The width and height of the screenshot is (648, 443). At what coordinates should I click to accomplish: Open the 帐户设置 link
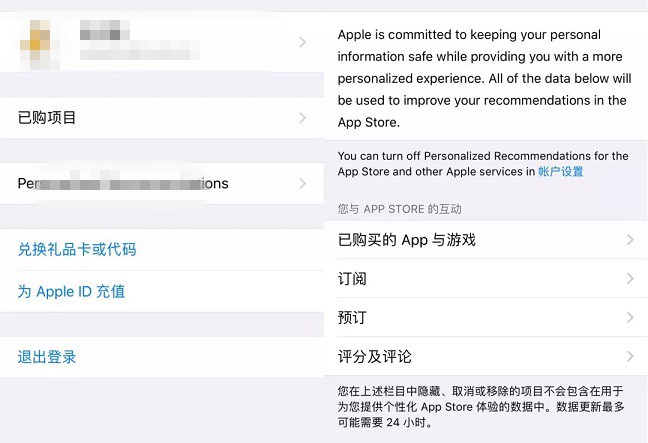tap(560, 172)
